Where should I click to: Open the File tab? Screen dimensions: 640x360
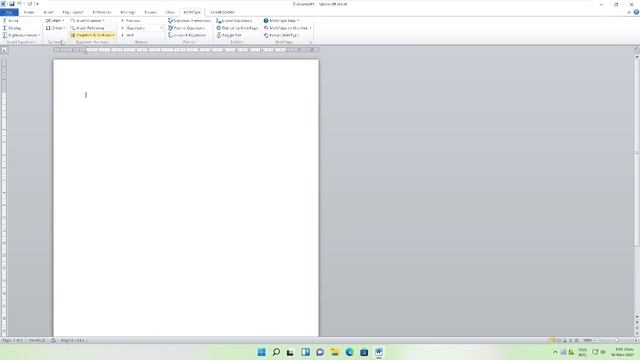point(9,12)
